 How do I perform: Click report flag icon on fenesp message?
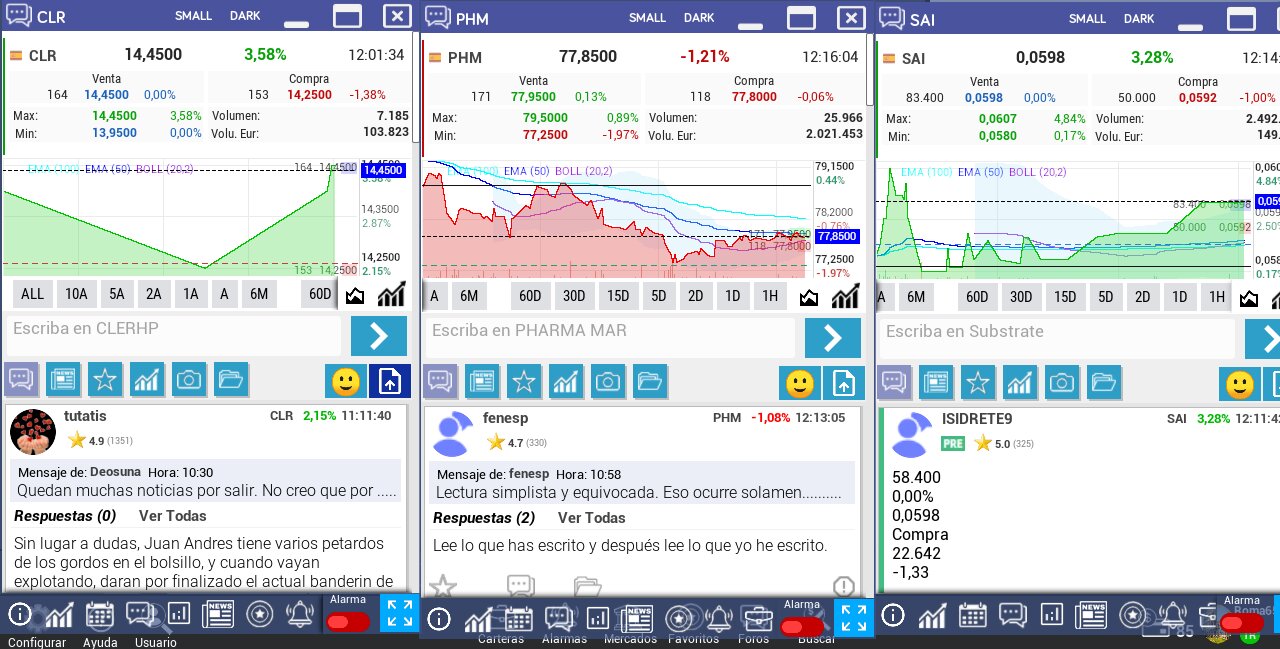[844, 586]
